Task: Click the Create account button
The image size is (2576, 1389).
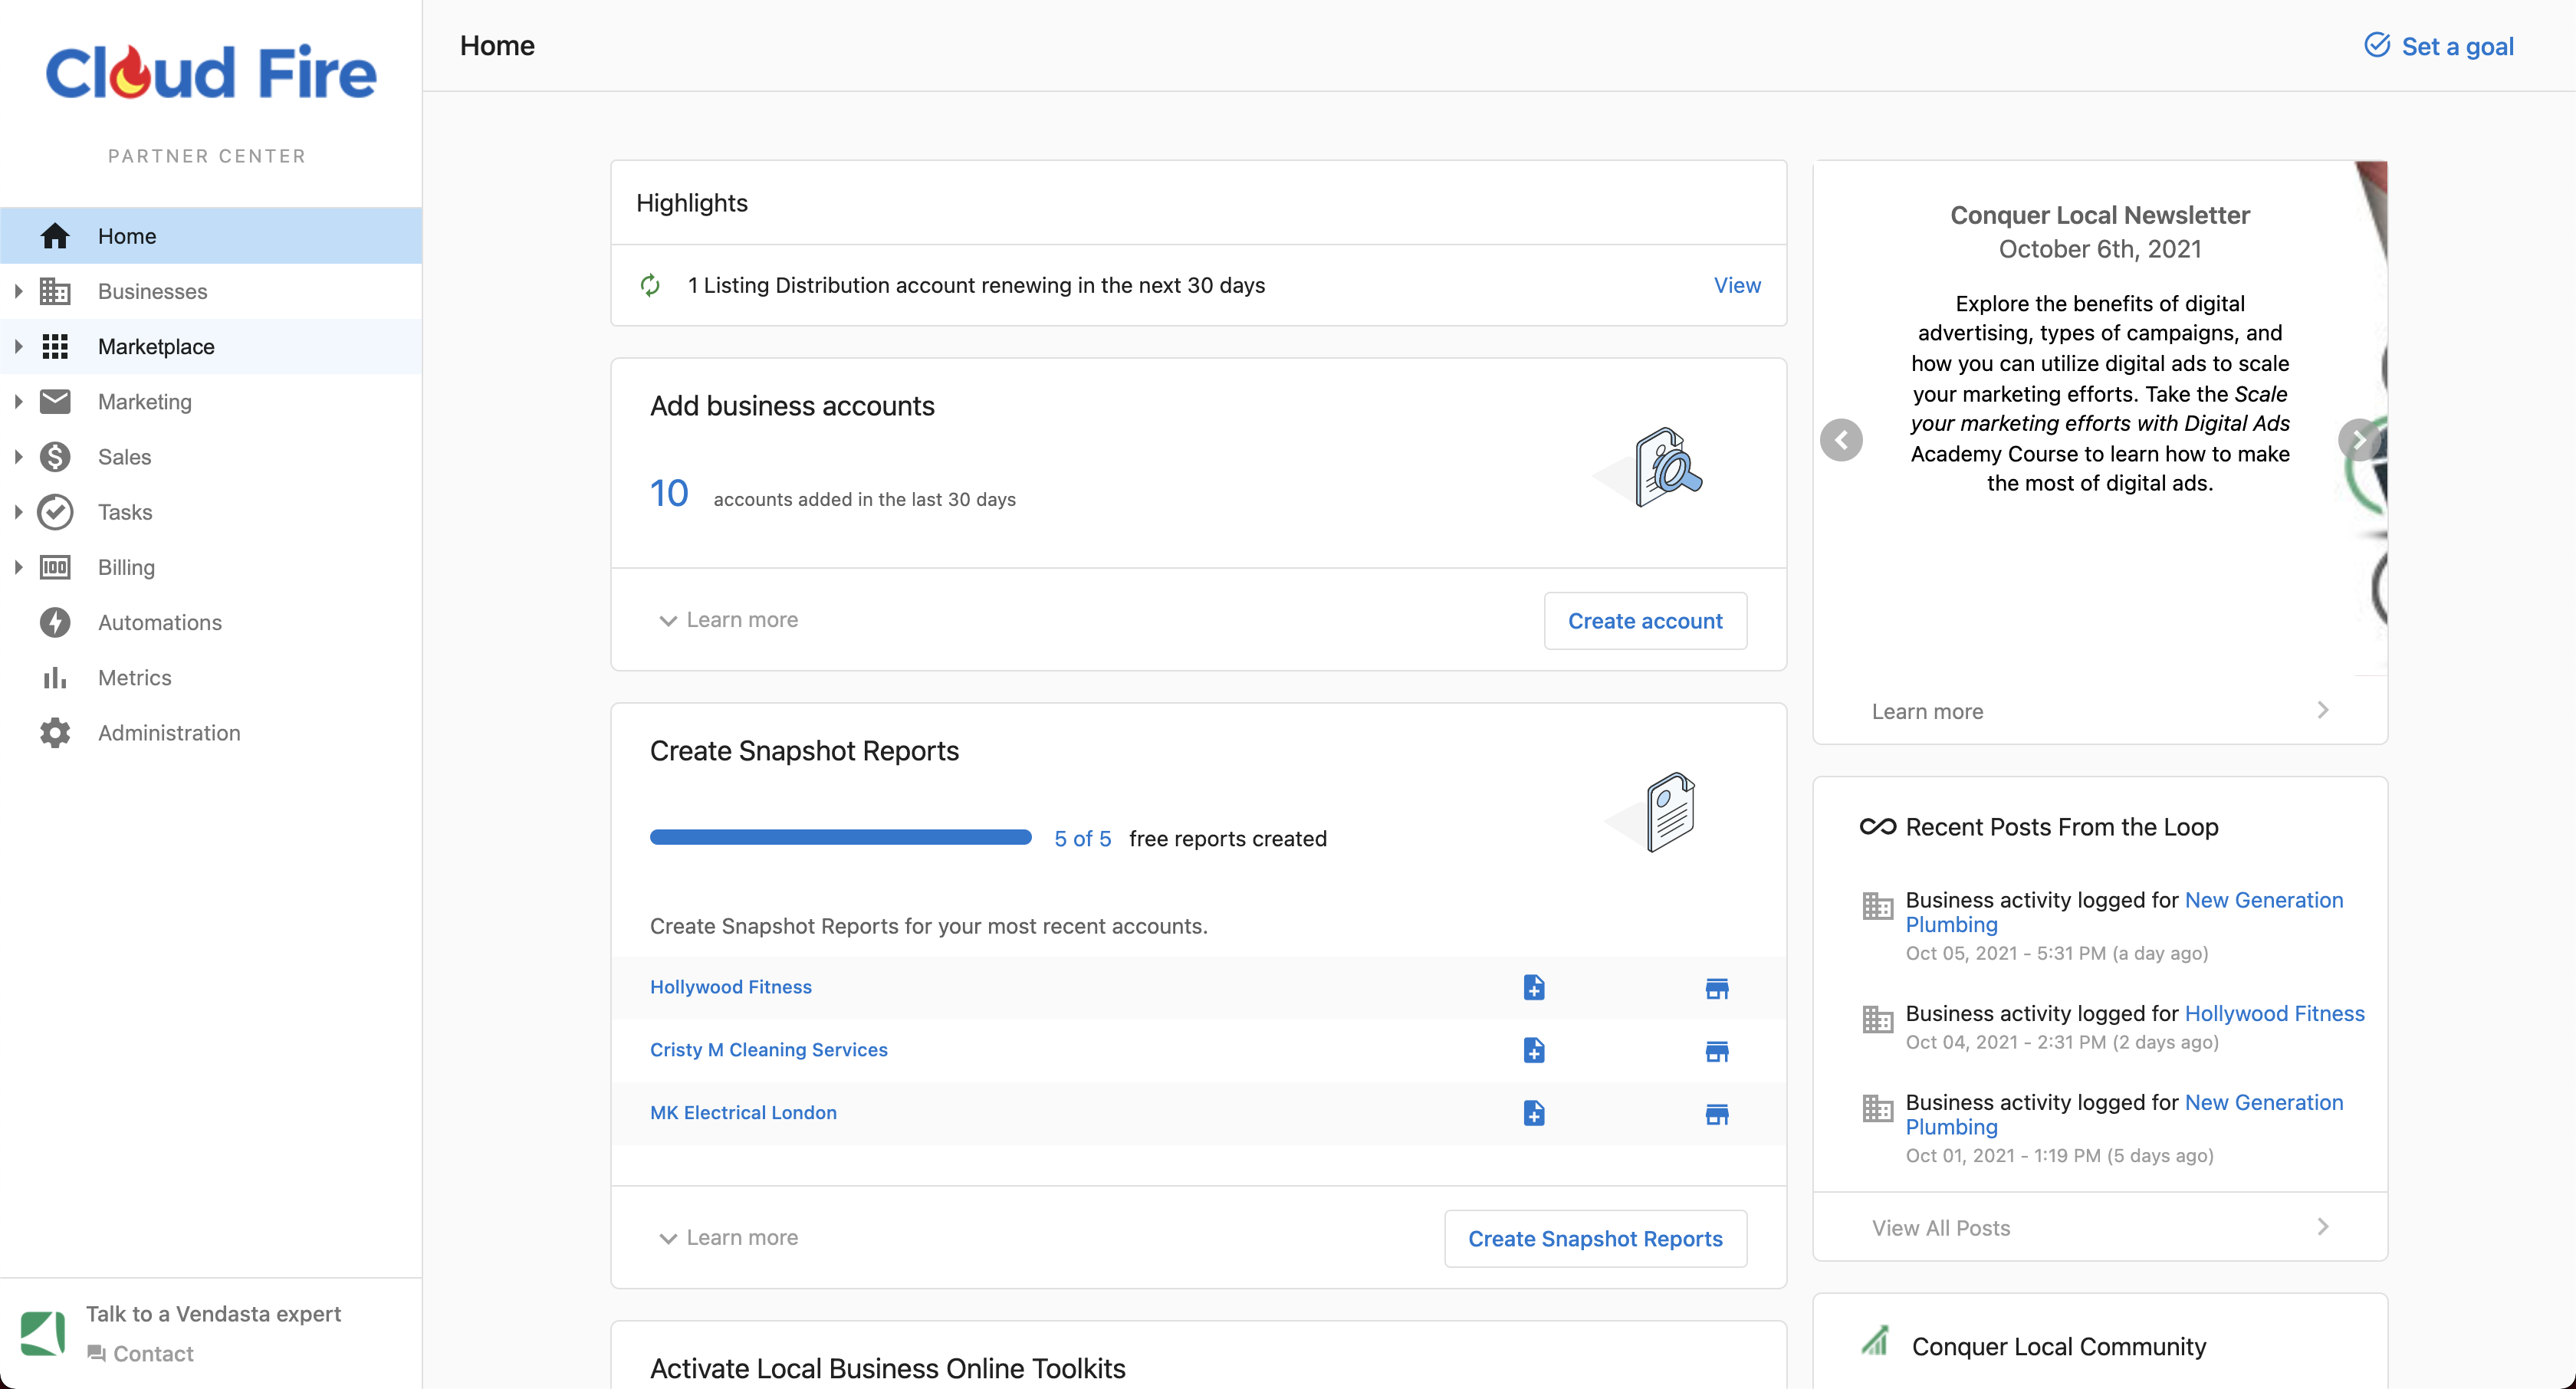Action: pos(1645,621)
